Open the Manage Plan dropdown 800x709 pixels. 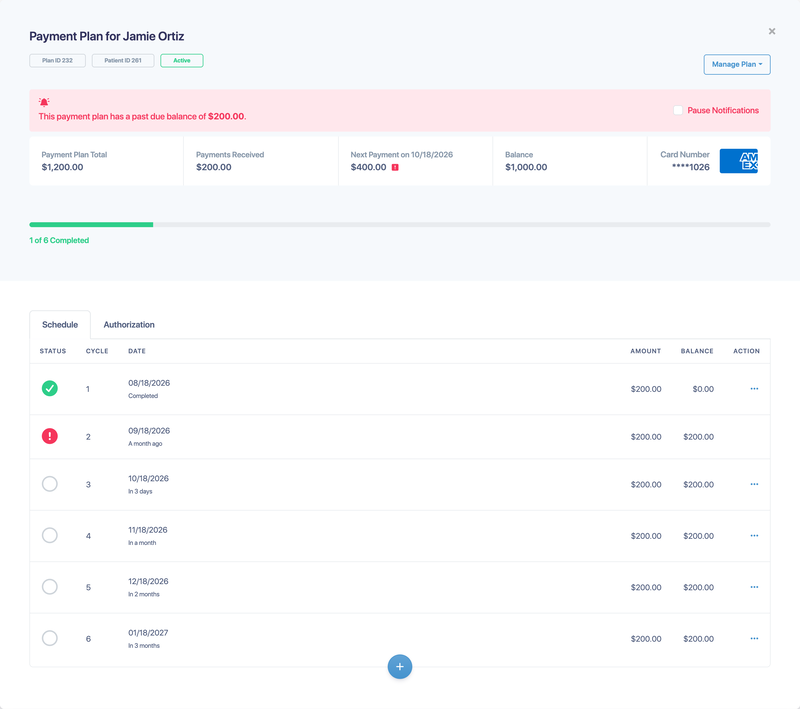point(737,64)
